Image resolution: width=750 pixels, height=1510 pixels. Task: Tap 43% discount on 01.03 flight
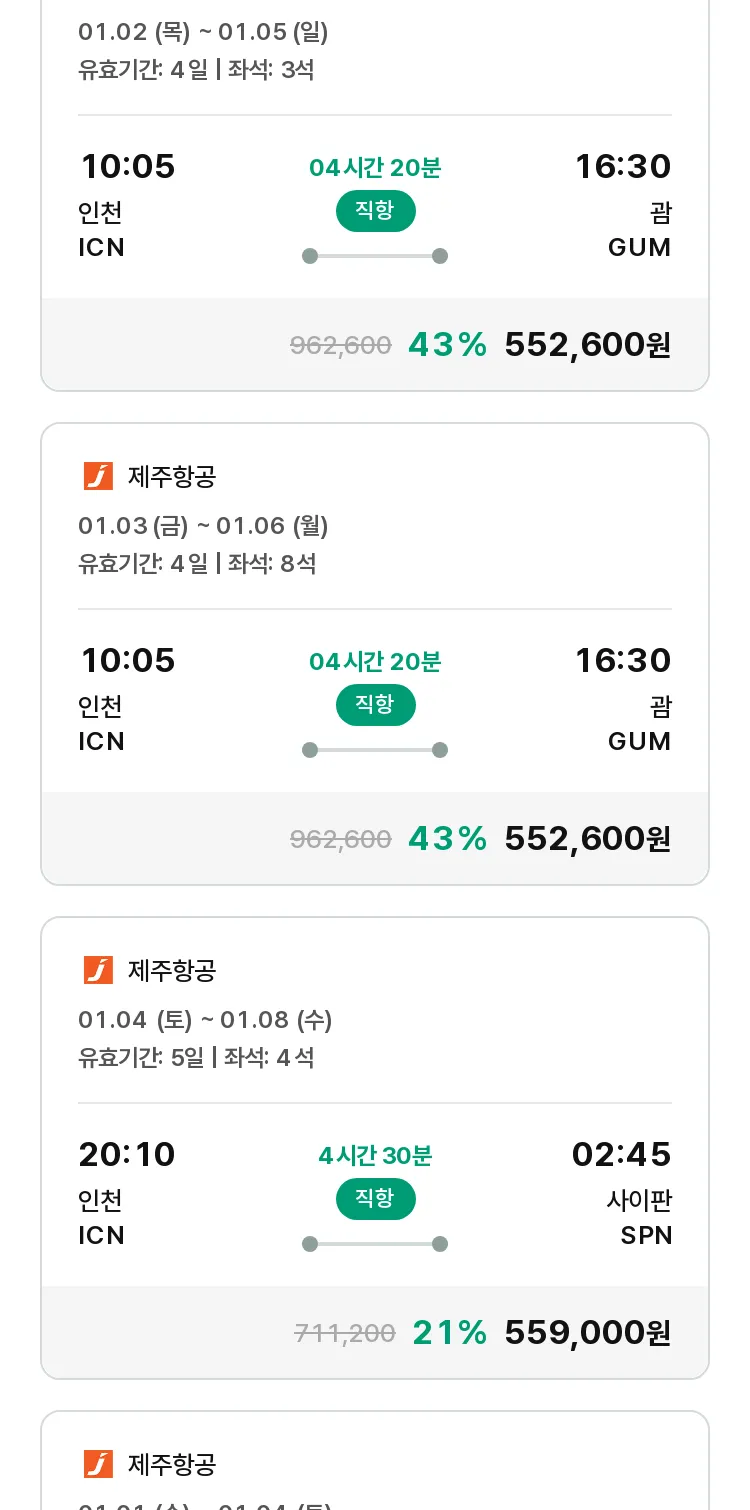[x=447, y=839]
